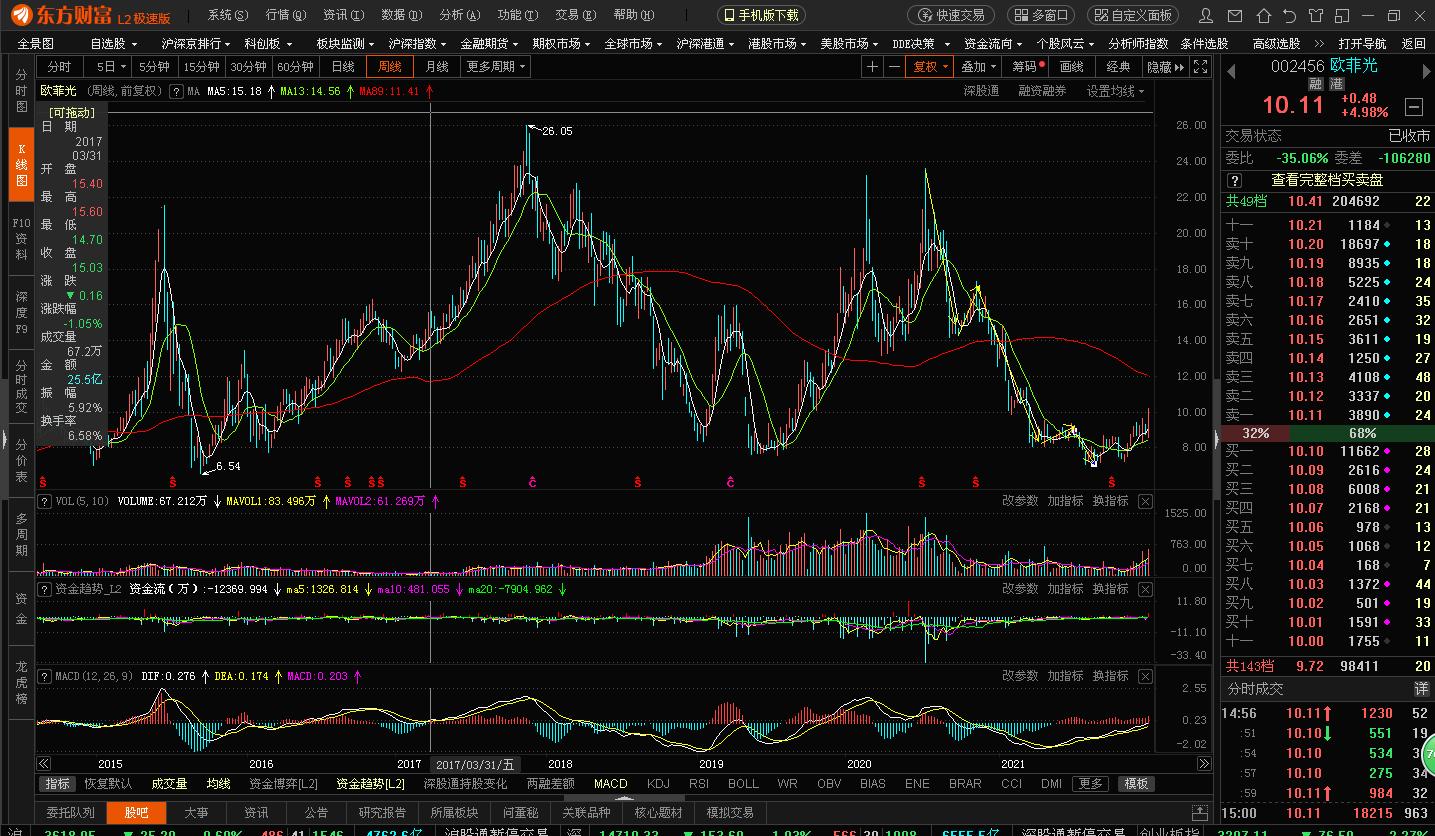Zoom in chart with plus button
The image size is (1435, 836).
[872, 67]
